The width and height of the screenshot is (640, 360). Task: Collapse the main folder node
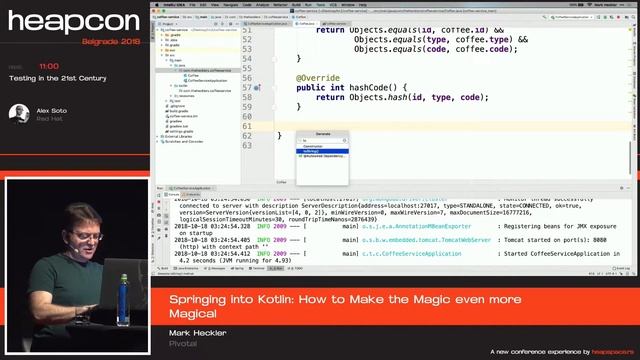pyautogui.click(x=167, y=60)
